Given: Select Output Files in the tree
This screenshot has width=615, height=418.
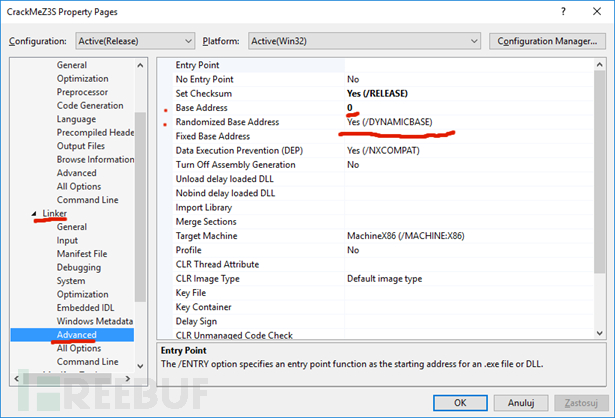Looking at the screenshot, I should click(80, 146).
